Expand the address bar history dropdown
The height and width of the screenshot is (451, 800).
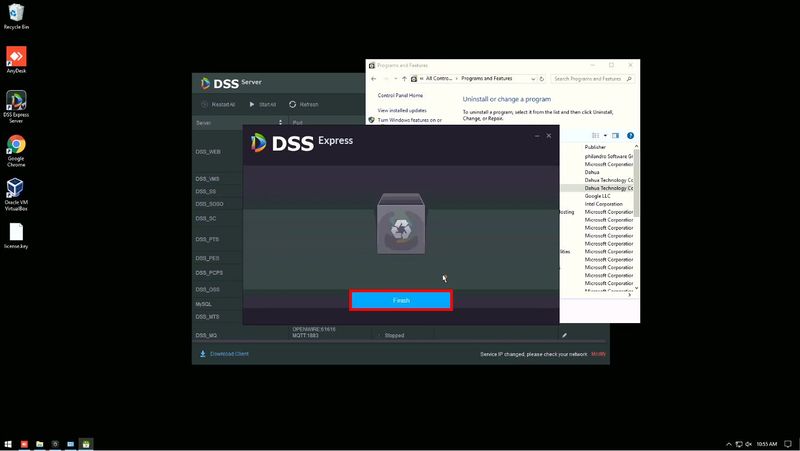[533, 79]
